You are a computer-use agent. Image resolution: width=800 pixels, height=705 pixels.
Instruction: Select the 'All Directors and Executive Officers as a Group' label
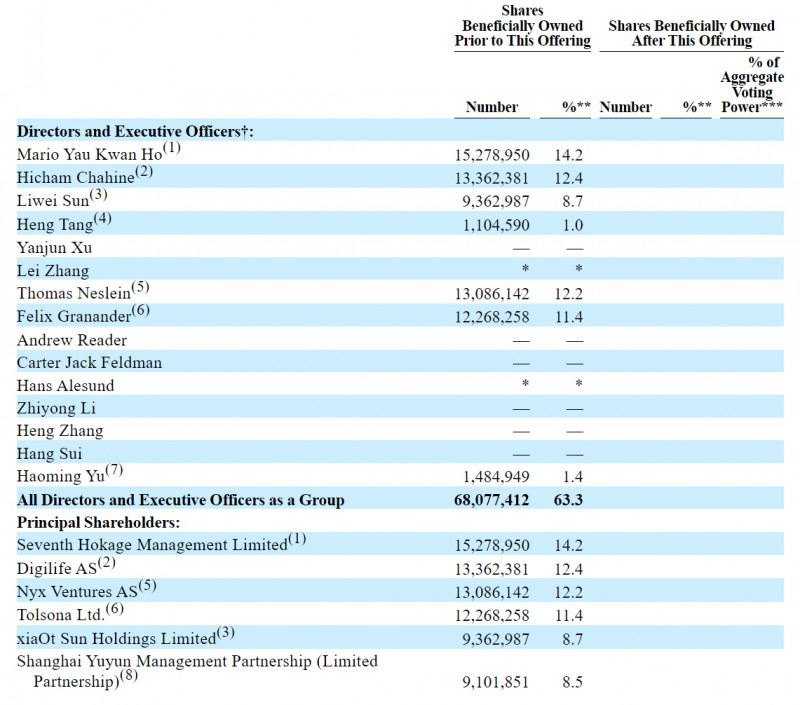point(181,499)
